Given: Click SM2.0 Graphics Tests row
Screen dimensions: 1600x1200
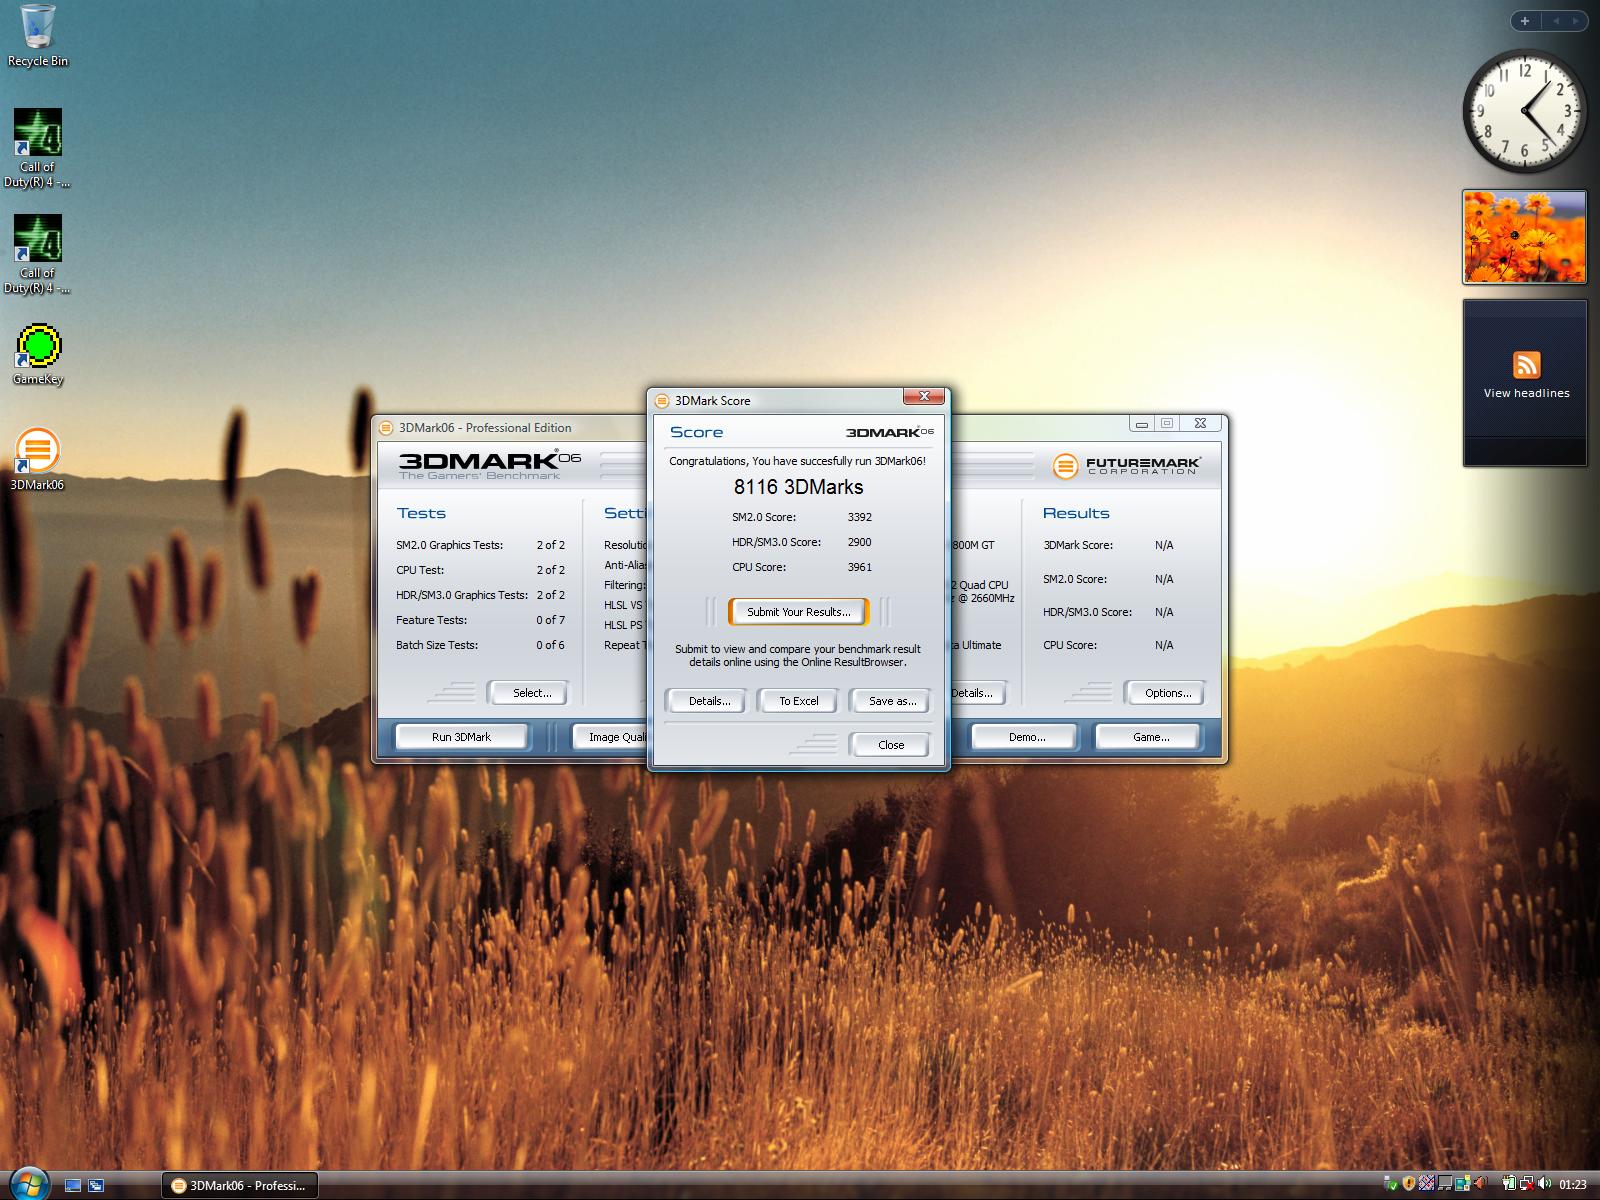Looking at the screenshot, I should tap(480, 545).
